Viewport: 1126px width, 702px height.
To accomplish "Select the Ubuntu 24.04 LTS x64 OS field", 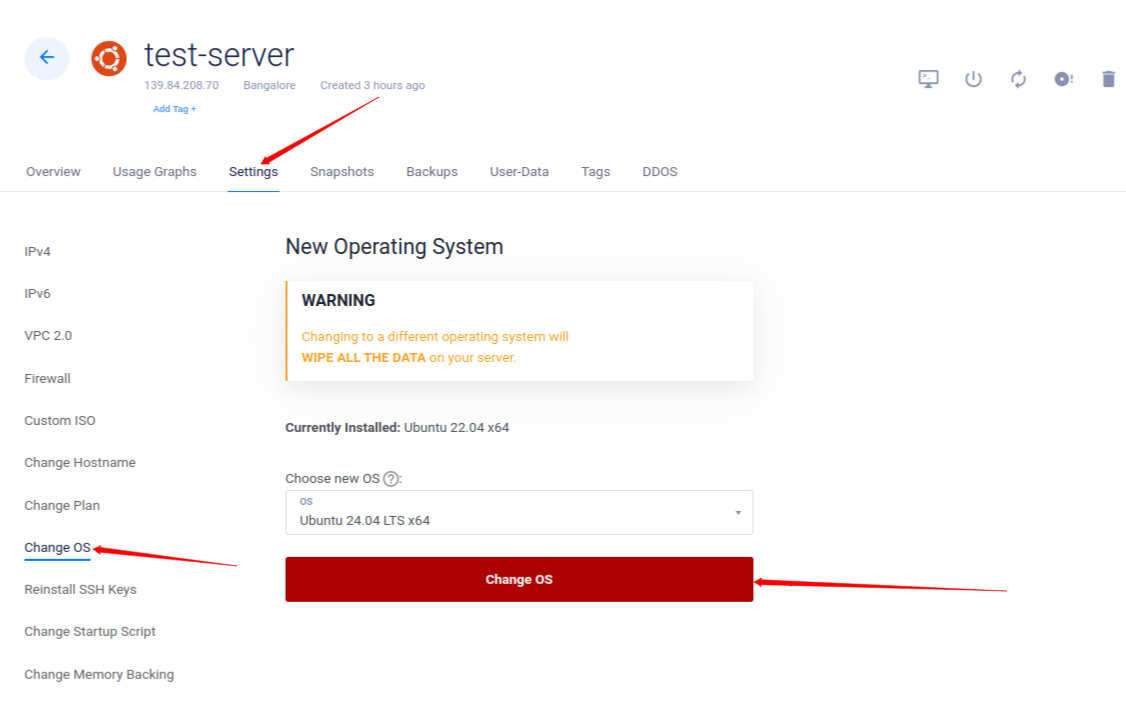I will click(519, 513).
